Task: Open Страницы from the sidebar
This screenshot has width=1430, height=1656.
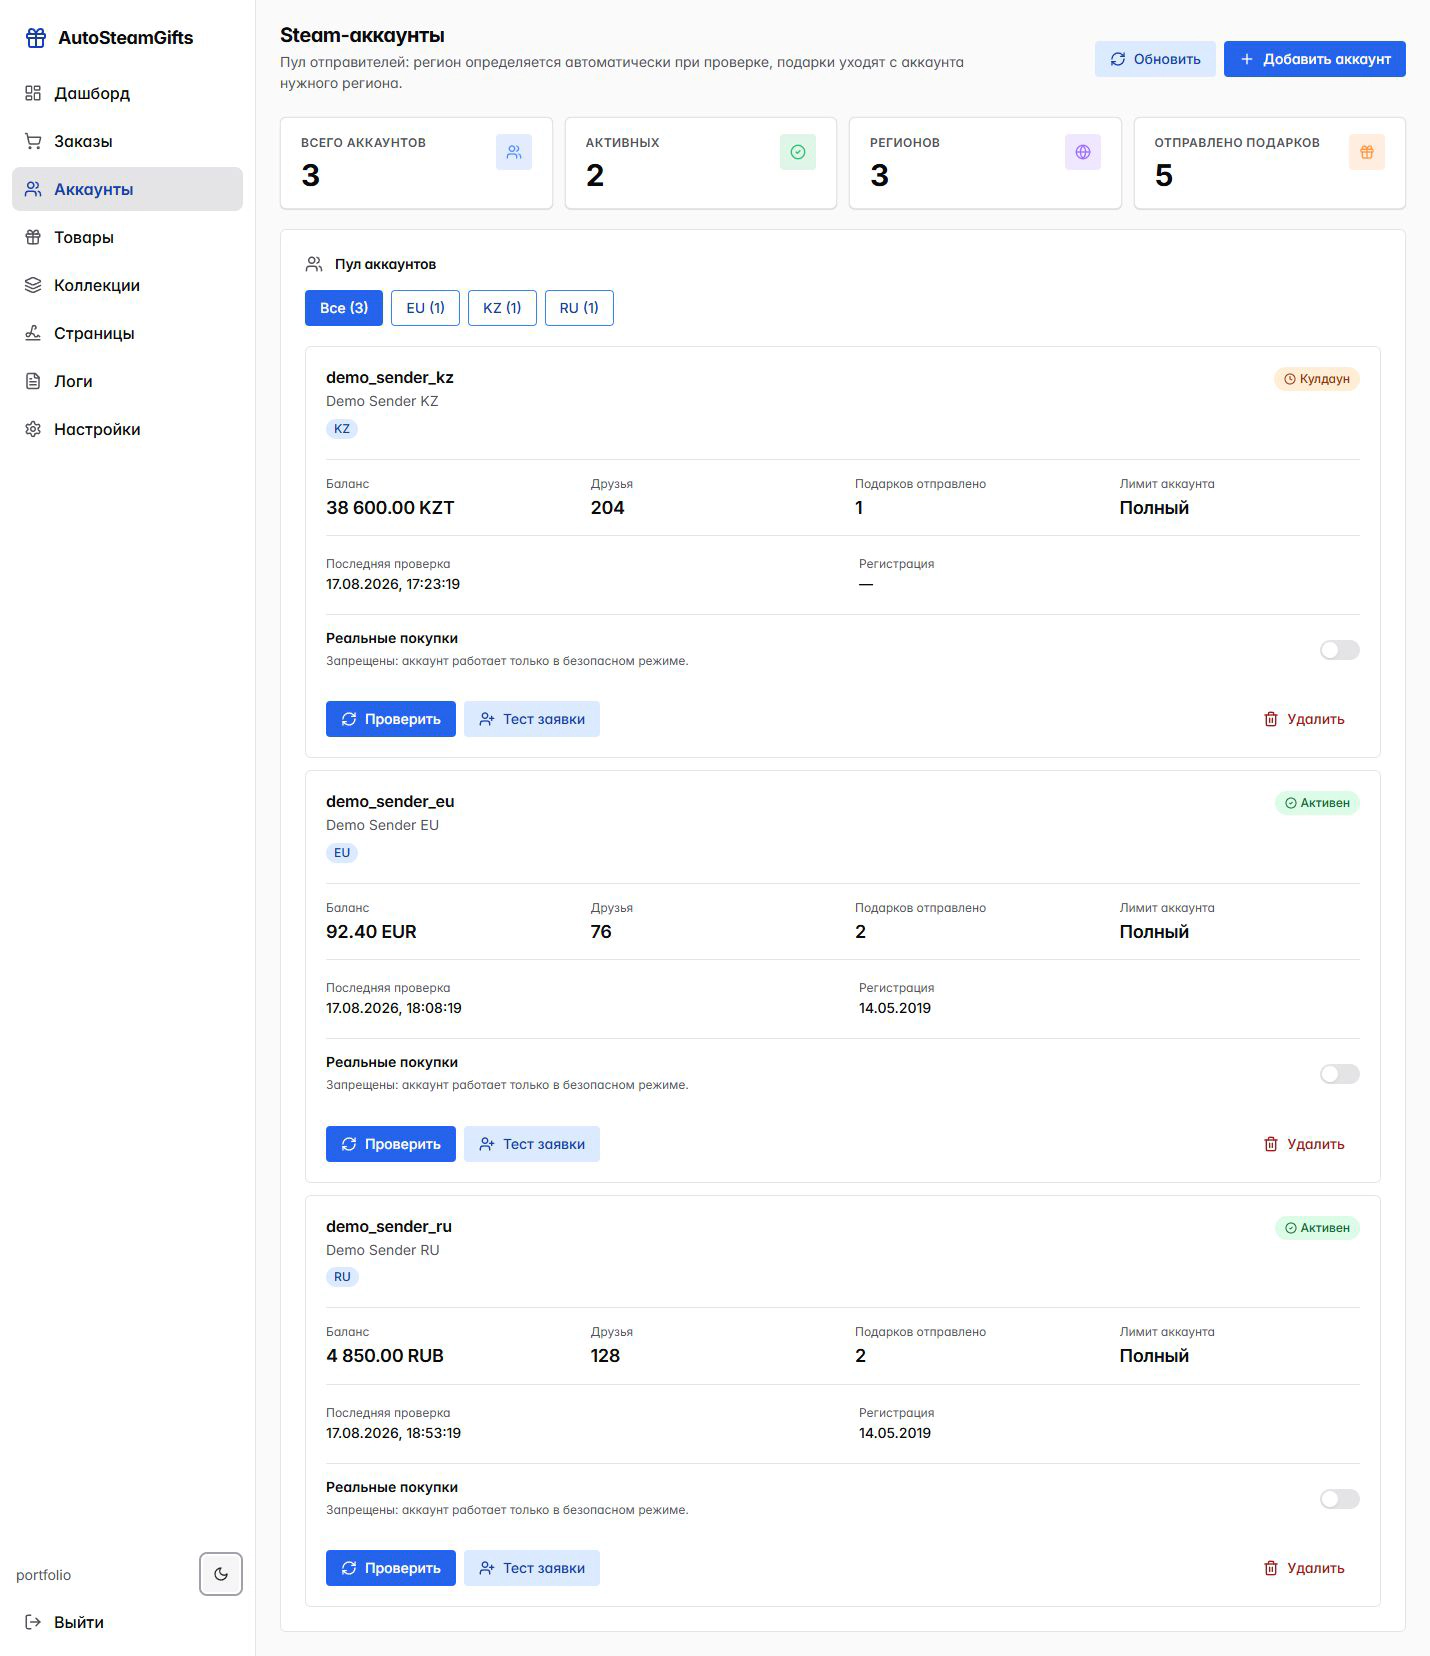Action: 127,333
